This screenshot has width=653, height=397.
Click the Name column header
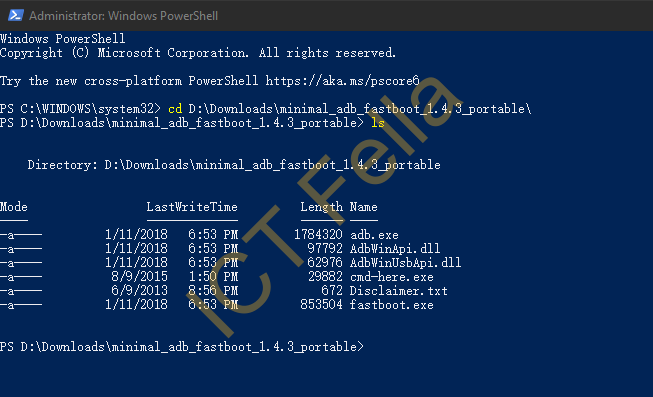(364, 207)
